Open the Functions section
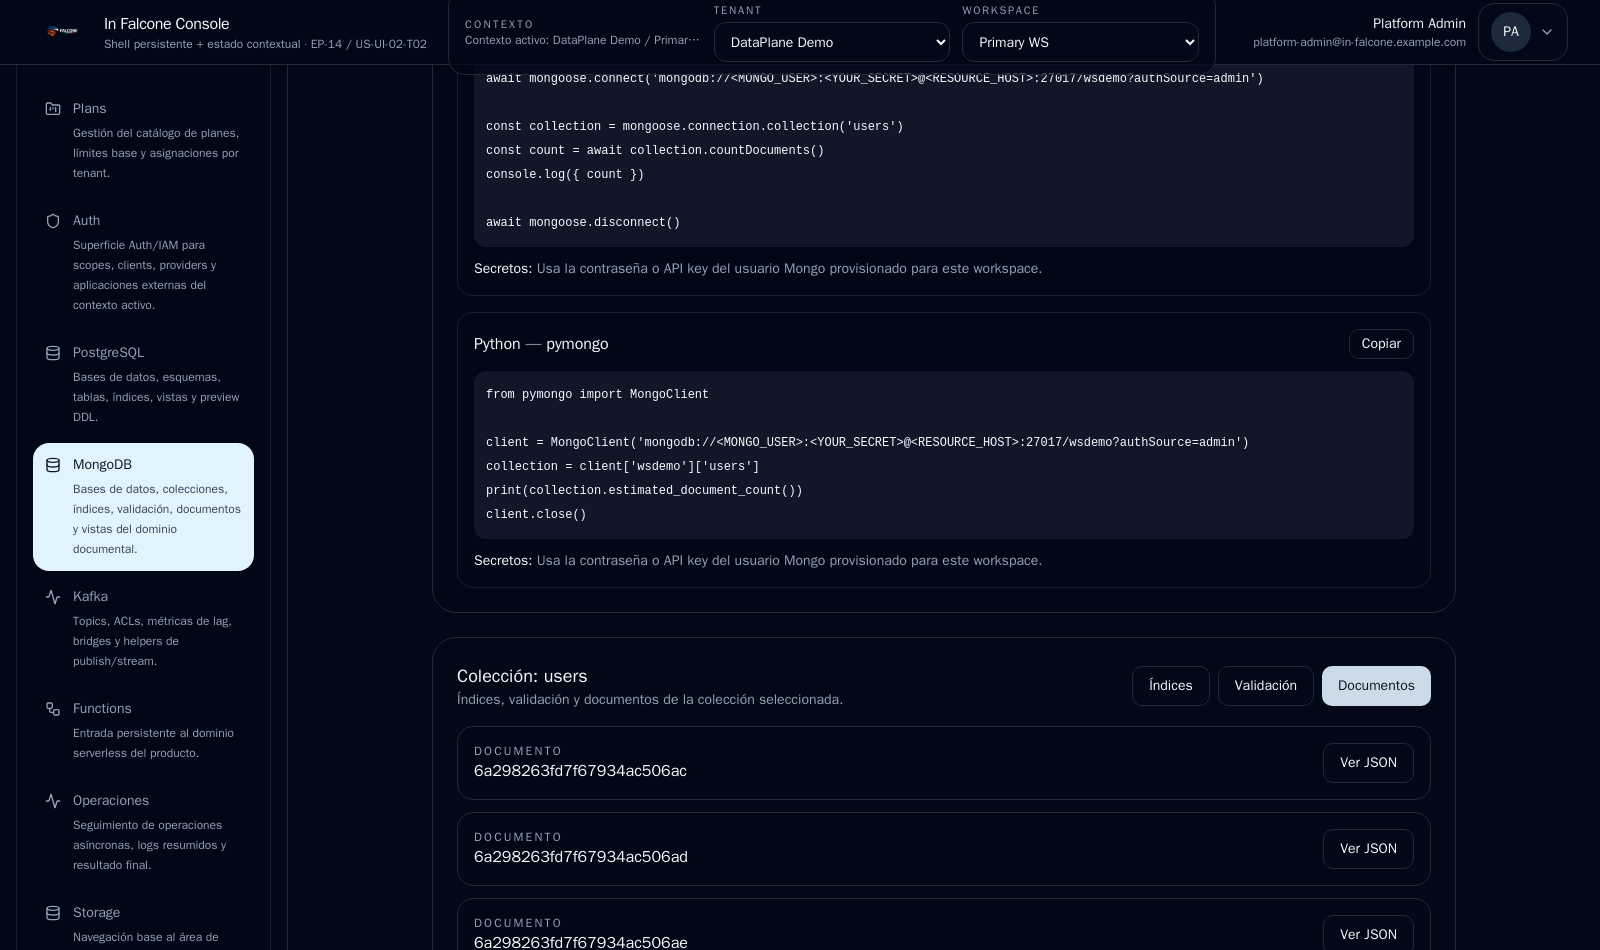Image resolution: width=1600 pixels, height=950 pixels. point(143,729)
